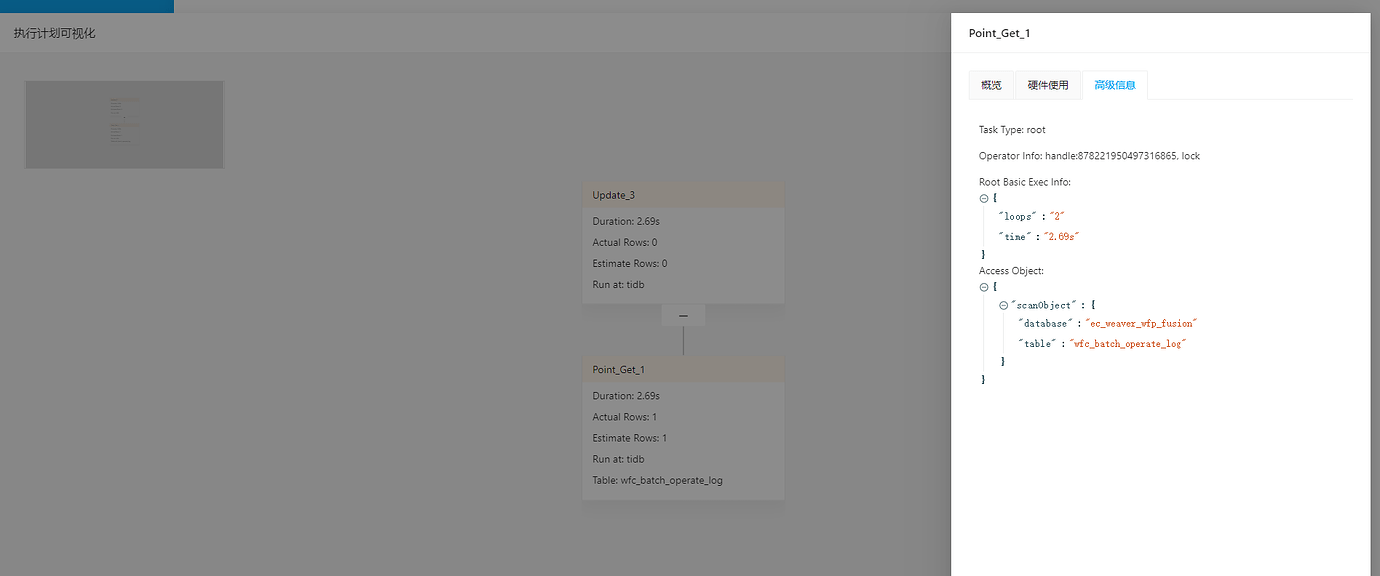1380x576 pixels.
Task: Collapse the Access Object JSON root
Action: tap(984, 287)
